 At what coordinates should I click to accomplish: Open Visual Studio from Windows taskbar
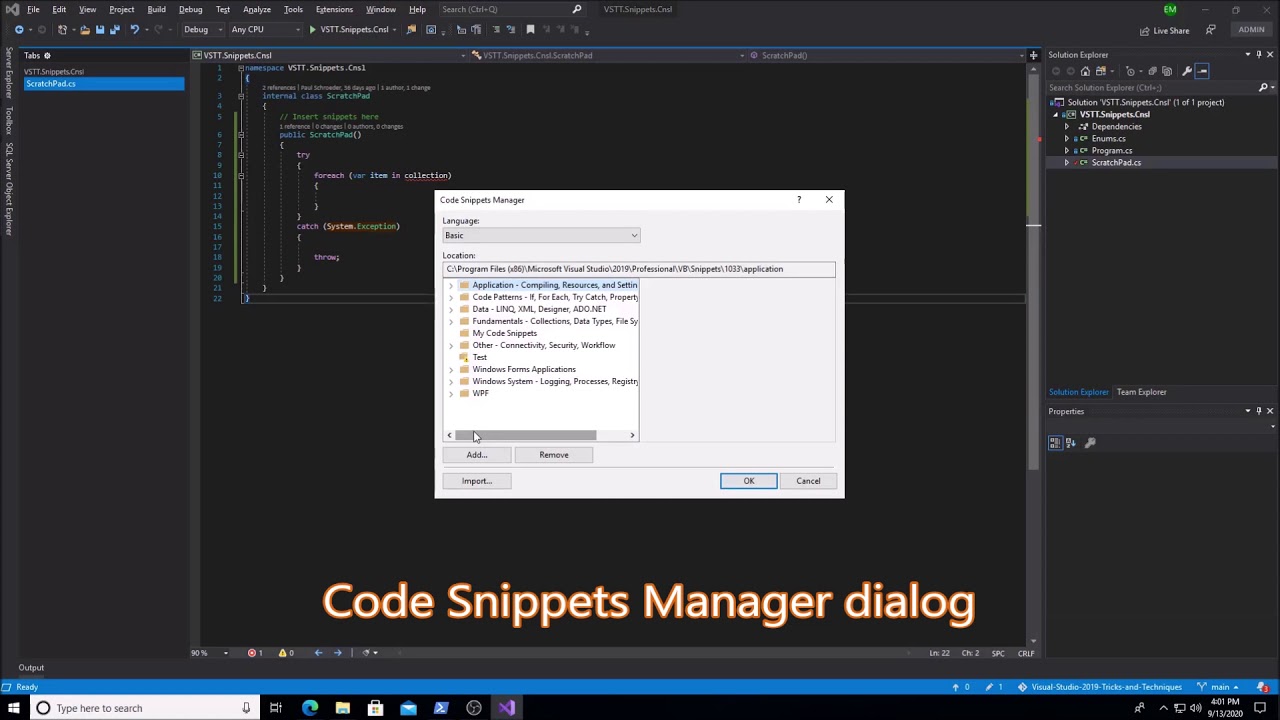pos(507,708)
